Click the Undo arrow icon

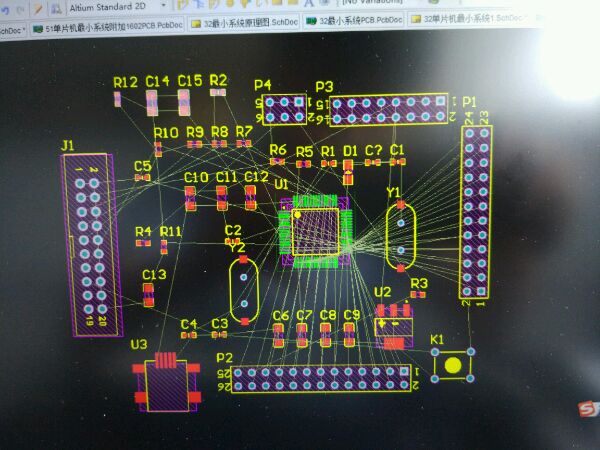[x=5, y=10]
